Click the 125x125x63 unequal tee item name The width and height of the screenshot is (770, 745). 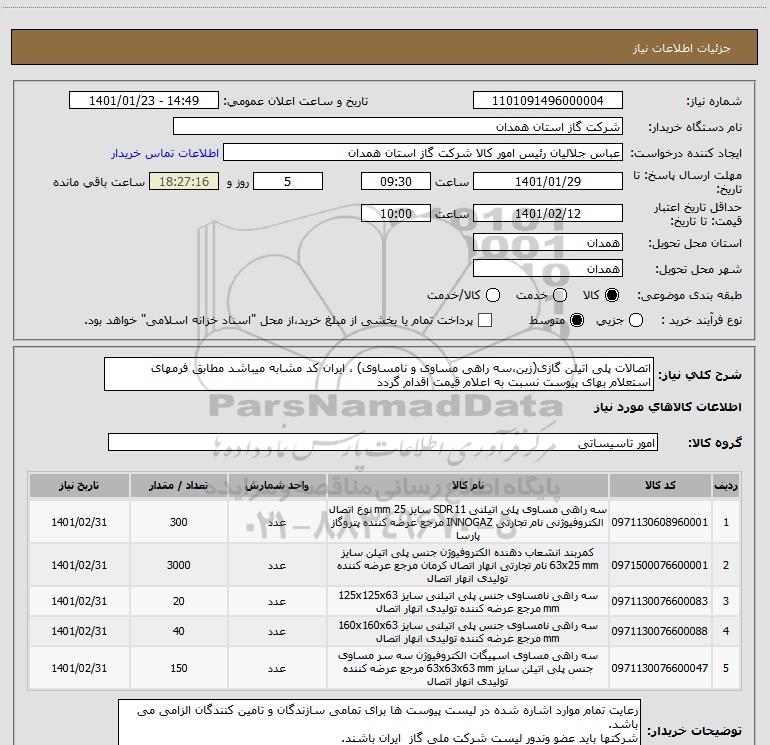pos(468,602)
